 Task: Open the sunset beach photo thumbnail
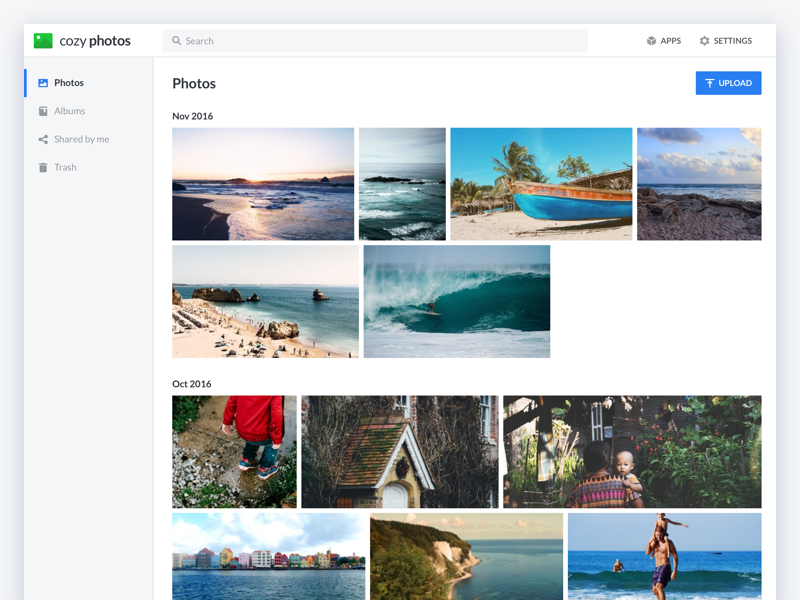click(x=263, y=184)
